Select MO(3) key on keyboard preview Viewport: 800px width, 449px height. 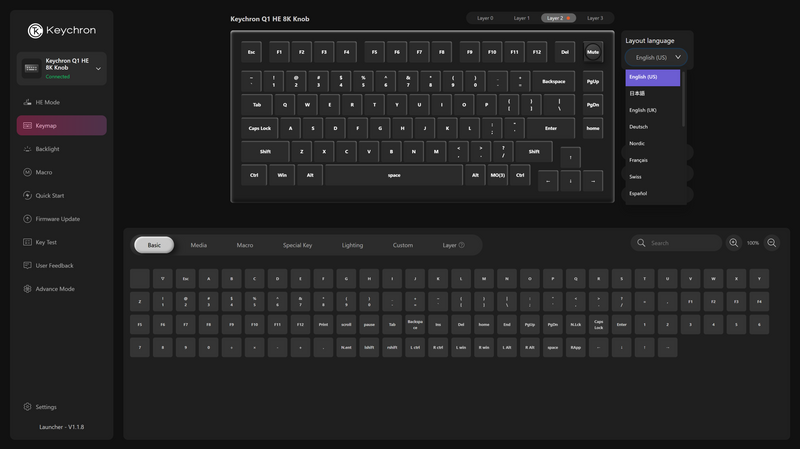coord(497,176)
